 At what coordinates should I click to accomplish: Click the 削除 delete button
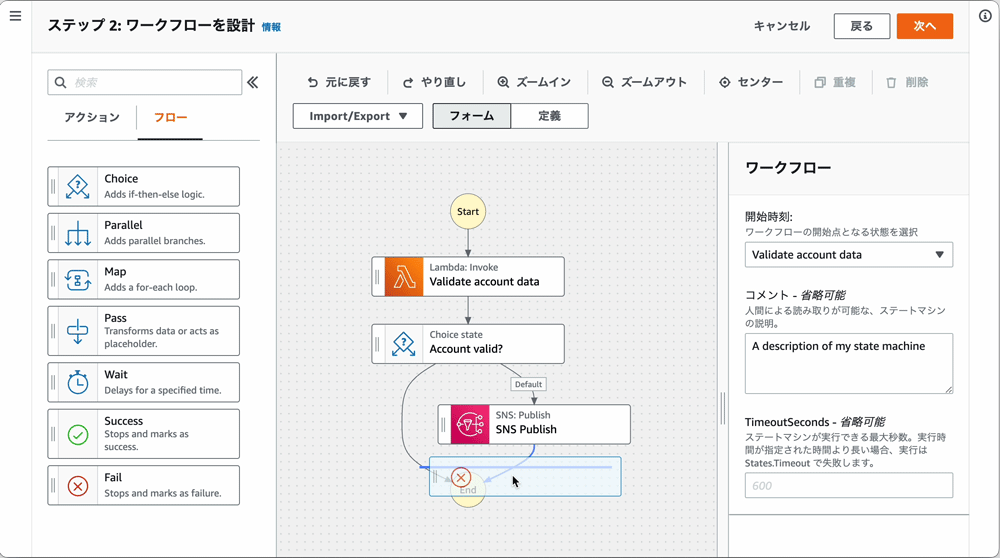(x=907, y=82)
